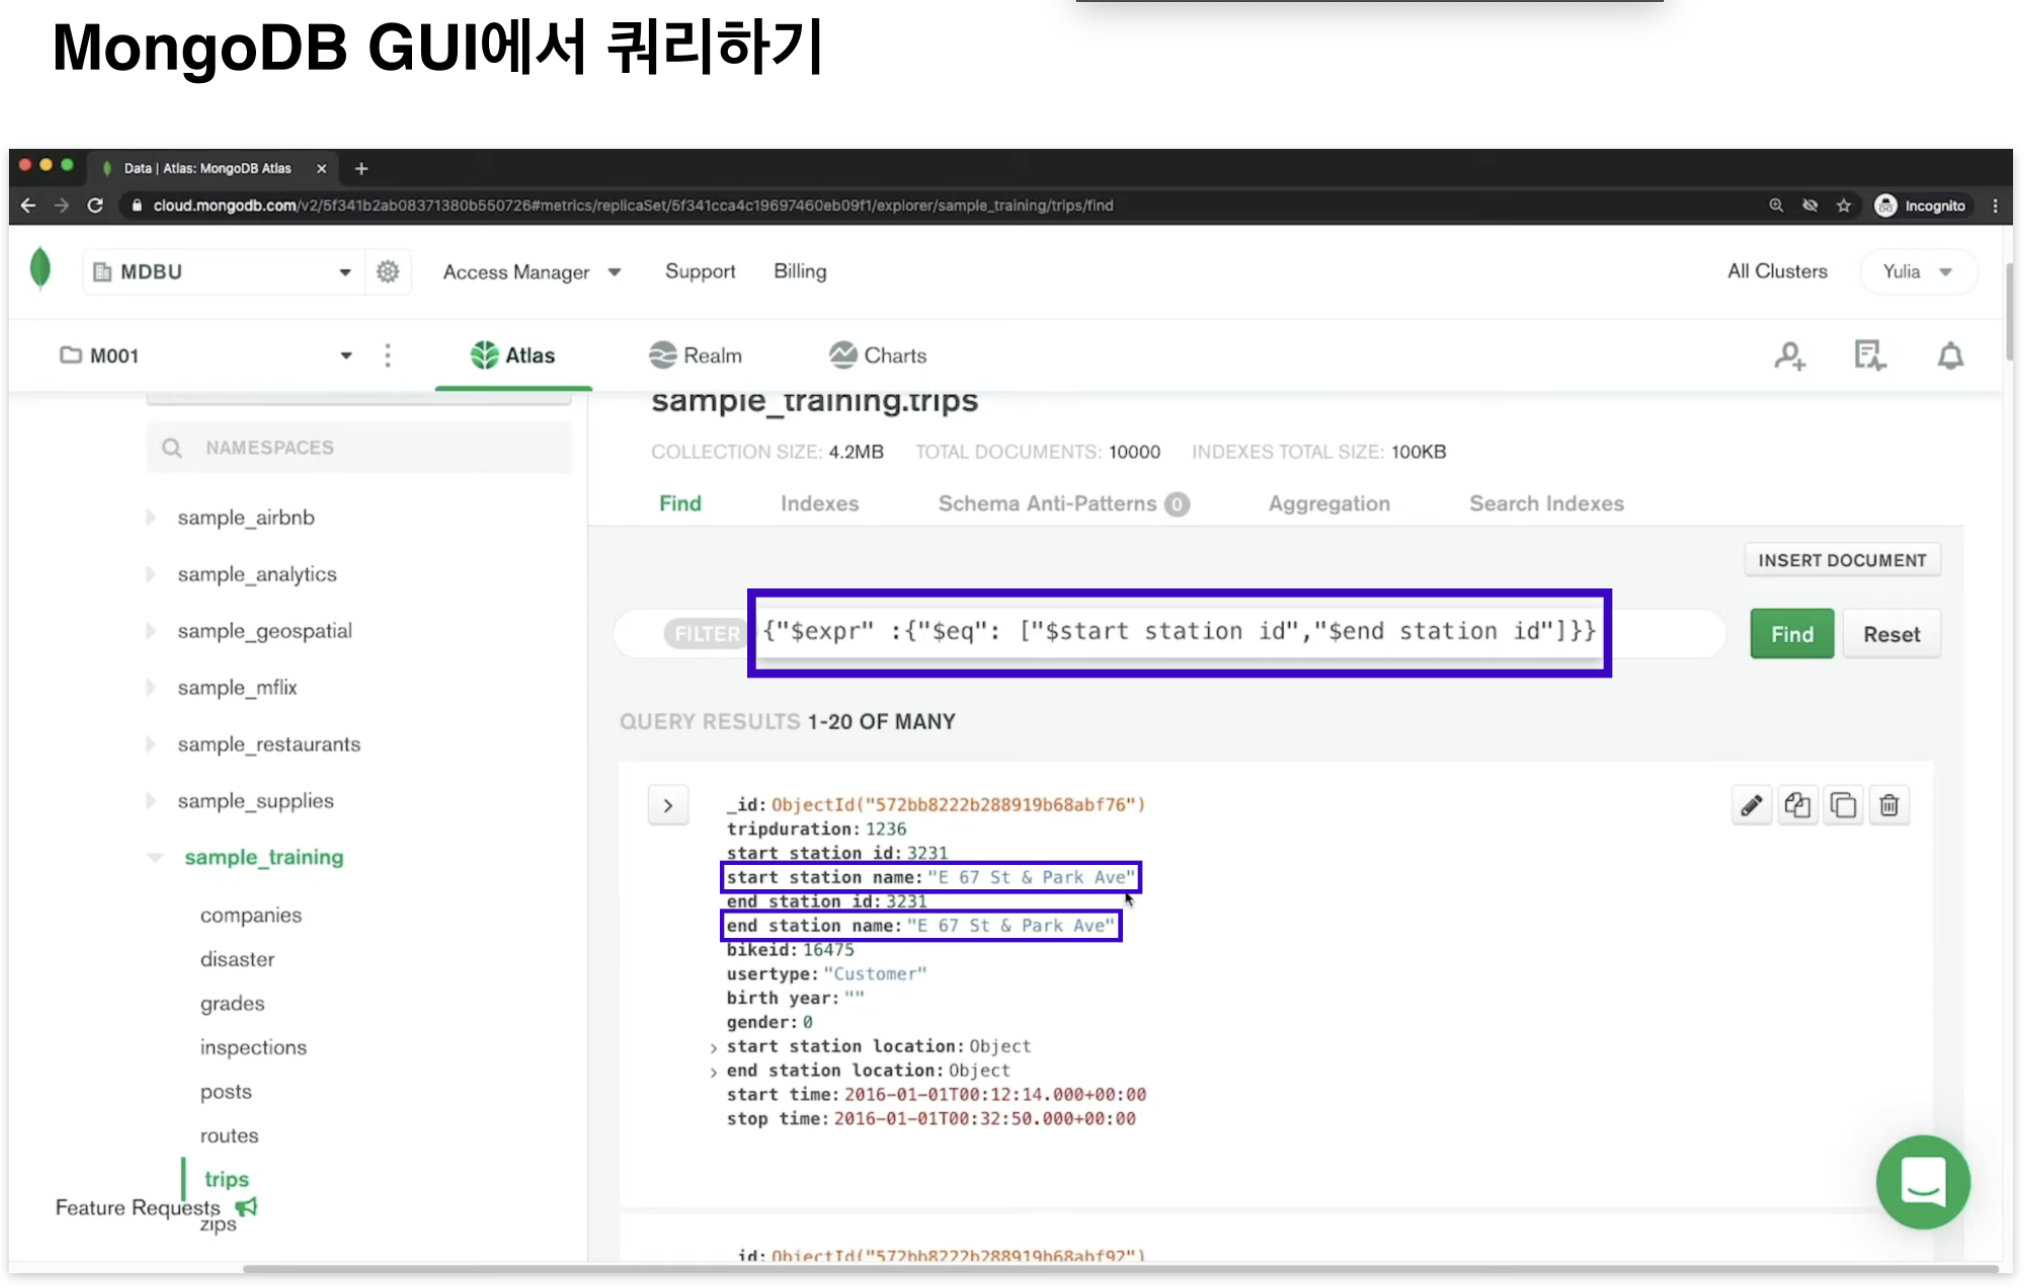Expand the sample_mflix database
The width and height of the screenshot is (2037, 1288).
coord(151,687)
